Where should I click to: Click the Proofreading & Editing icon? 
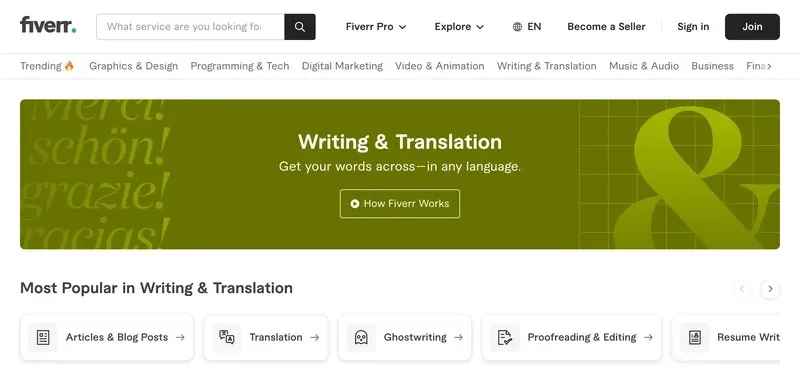pyautogui.click(x=505, y=337)
